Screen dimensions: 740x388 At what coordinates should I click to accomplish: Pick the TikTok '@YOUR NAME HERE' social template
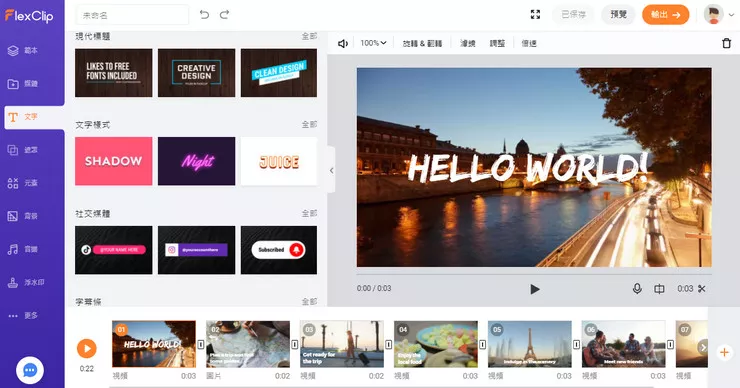[114, 250]
